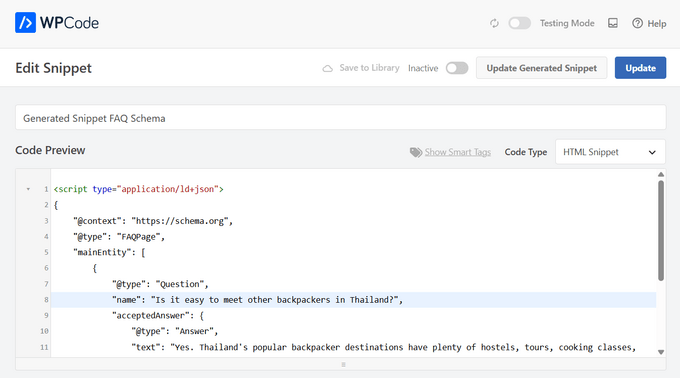Click the snippet title input field

(x=340, y=117)
